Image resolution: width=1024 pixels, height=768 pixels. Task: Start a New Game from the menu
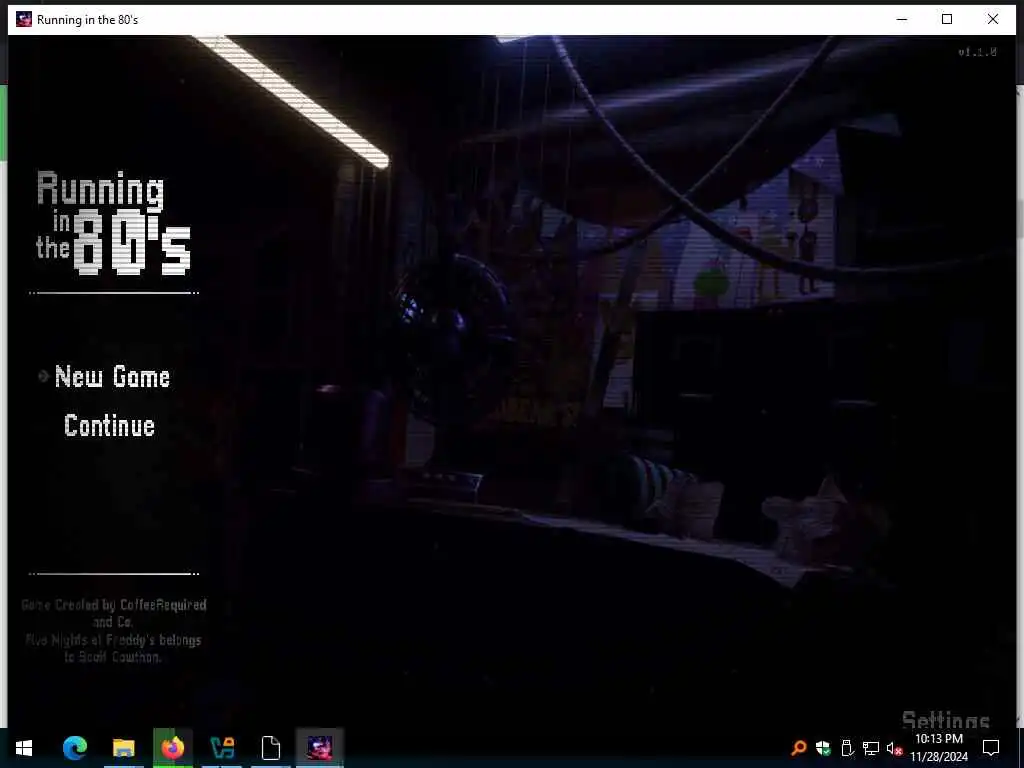112,377
